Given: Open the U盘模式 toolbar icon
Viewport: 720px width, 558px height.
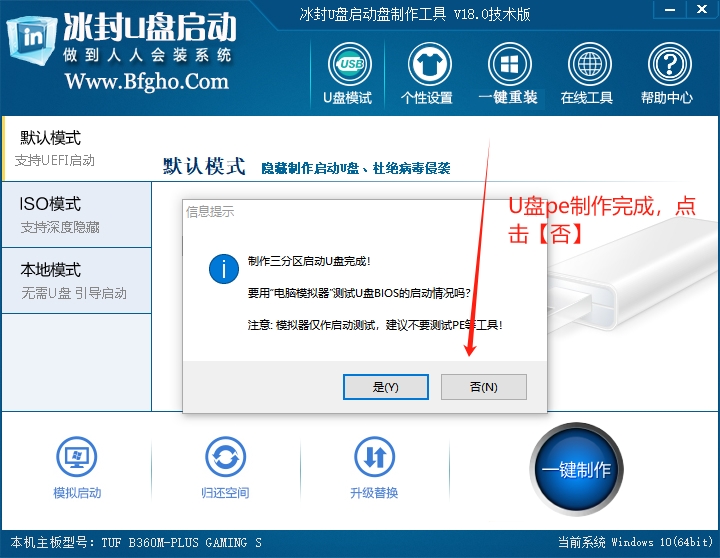Looking at the screenshot, I should point(347,67).
